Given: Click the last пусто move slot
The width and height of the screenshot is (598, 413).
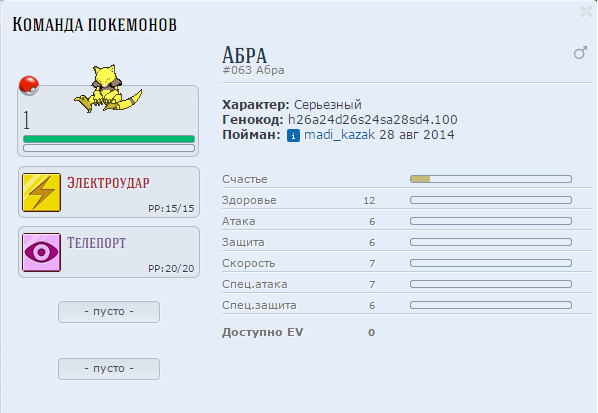Looking at the screenshot, I should point(109,369).
